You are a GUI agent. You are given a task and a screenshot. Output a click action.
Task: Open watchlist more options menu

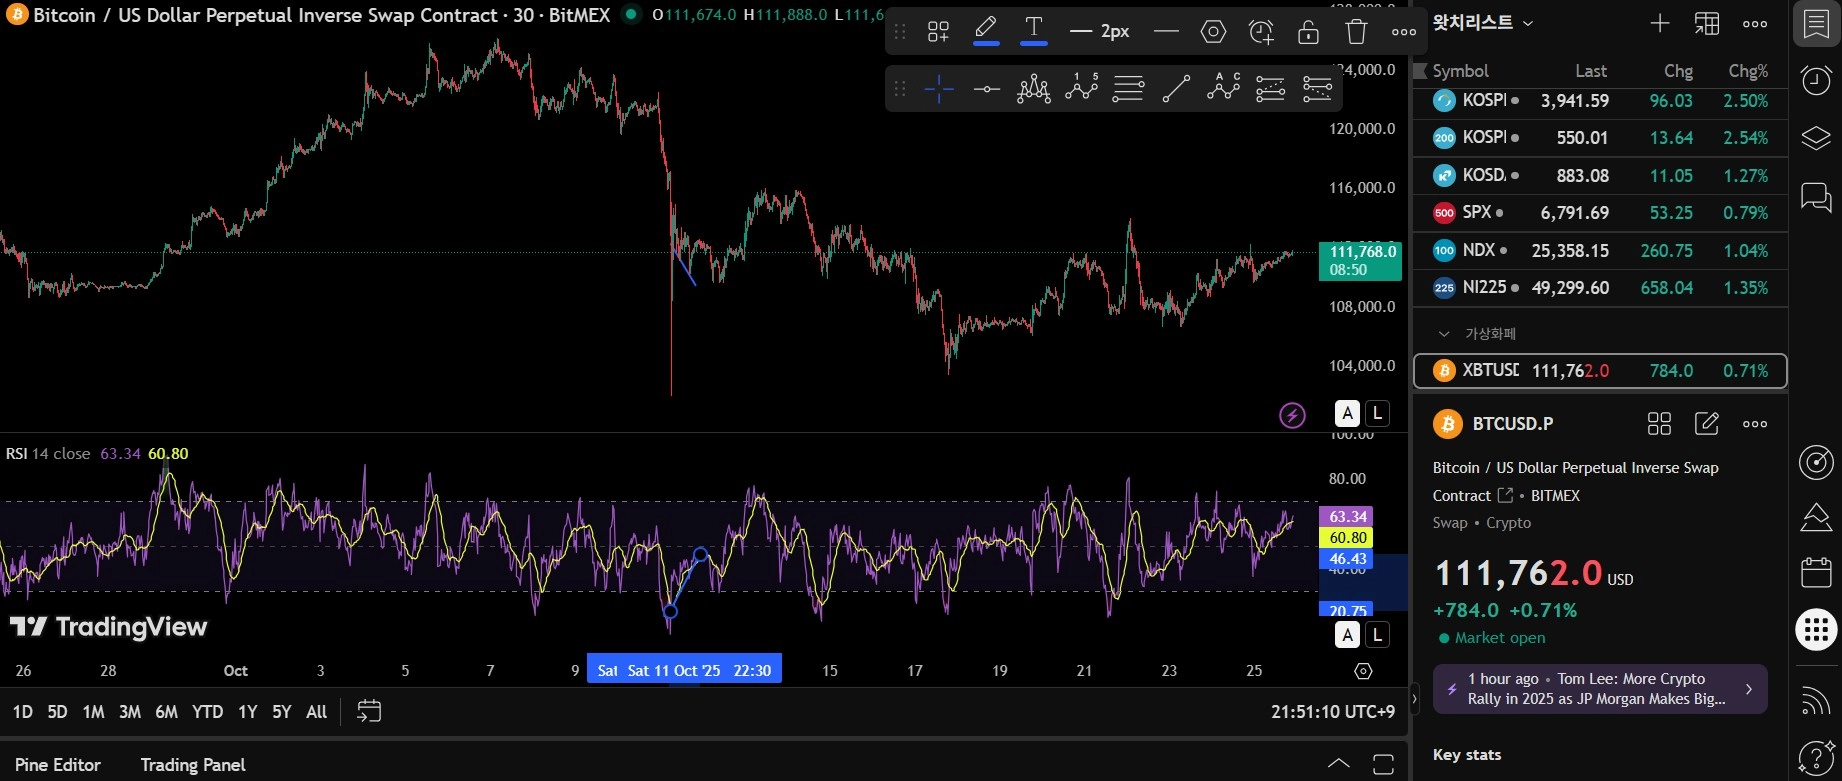click(x=1755, y=23)
